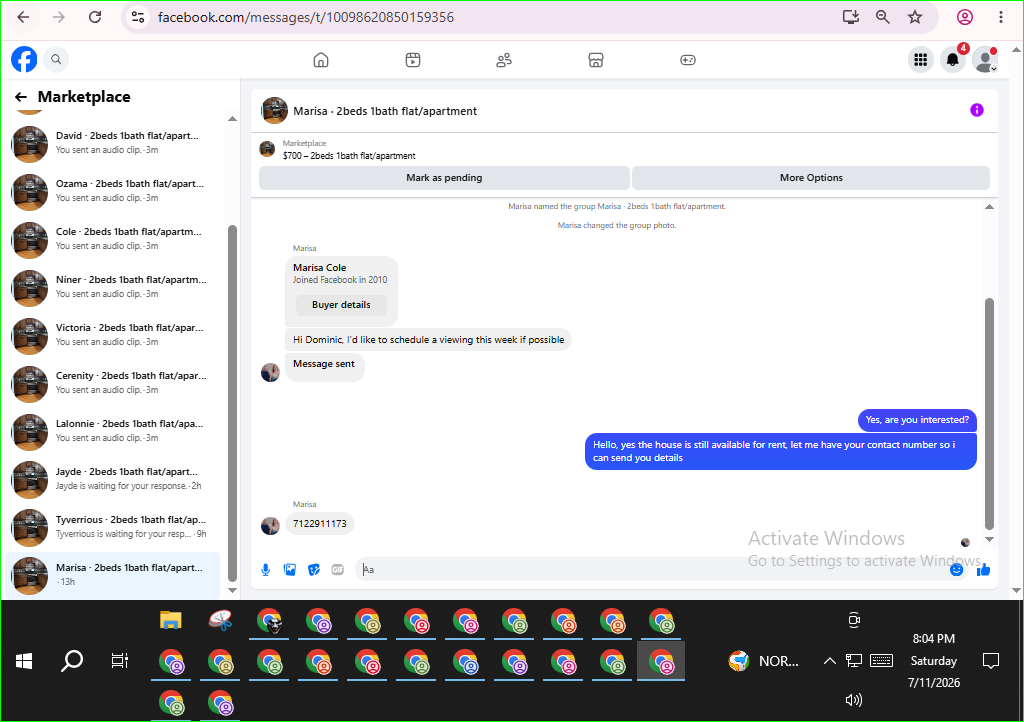Viewport: 1024px width, 722px height.
Task: Open conversation information purple icon
Action: click(976, 110)
